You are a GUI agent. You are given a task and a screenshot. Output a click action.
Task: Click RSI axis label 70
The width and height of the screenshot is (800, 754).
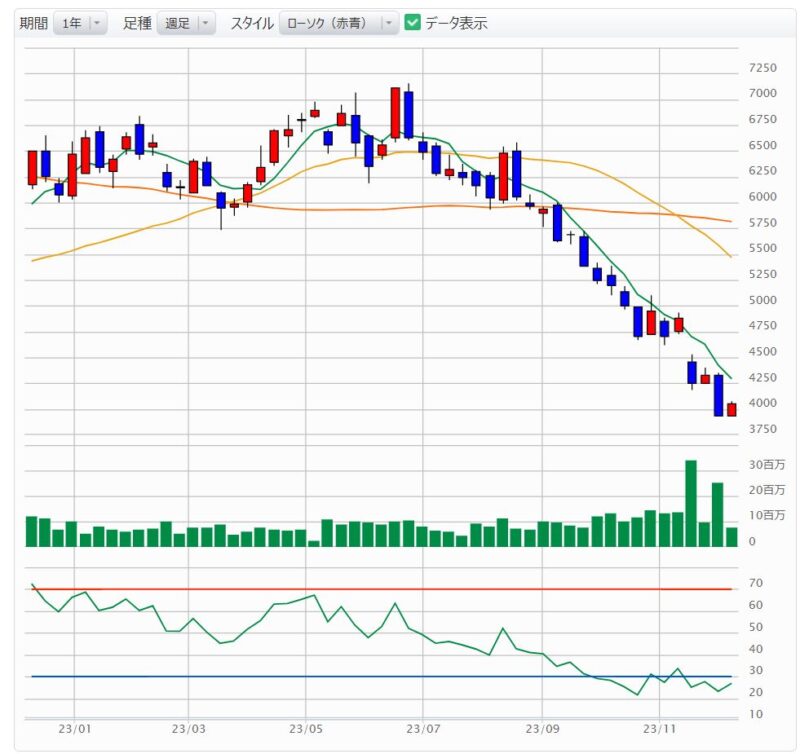[755, 583]
